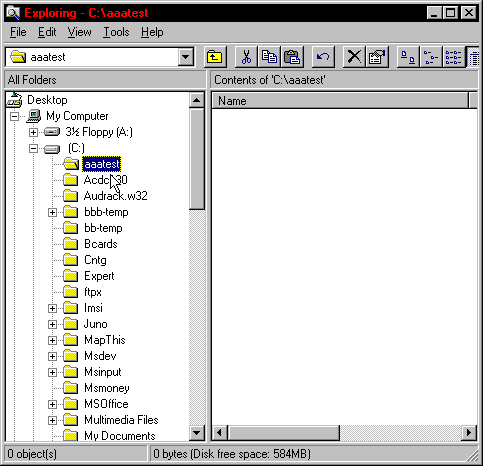Click the open aaatest folder icon

71,164
